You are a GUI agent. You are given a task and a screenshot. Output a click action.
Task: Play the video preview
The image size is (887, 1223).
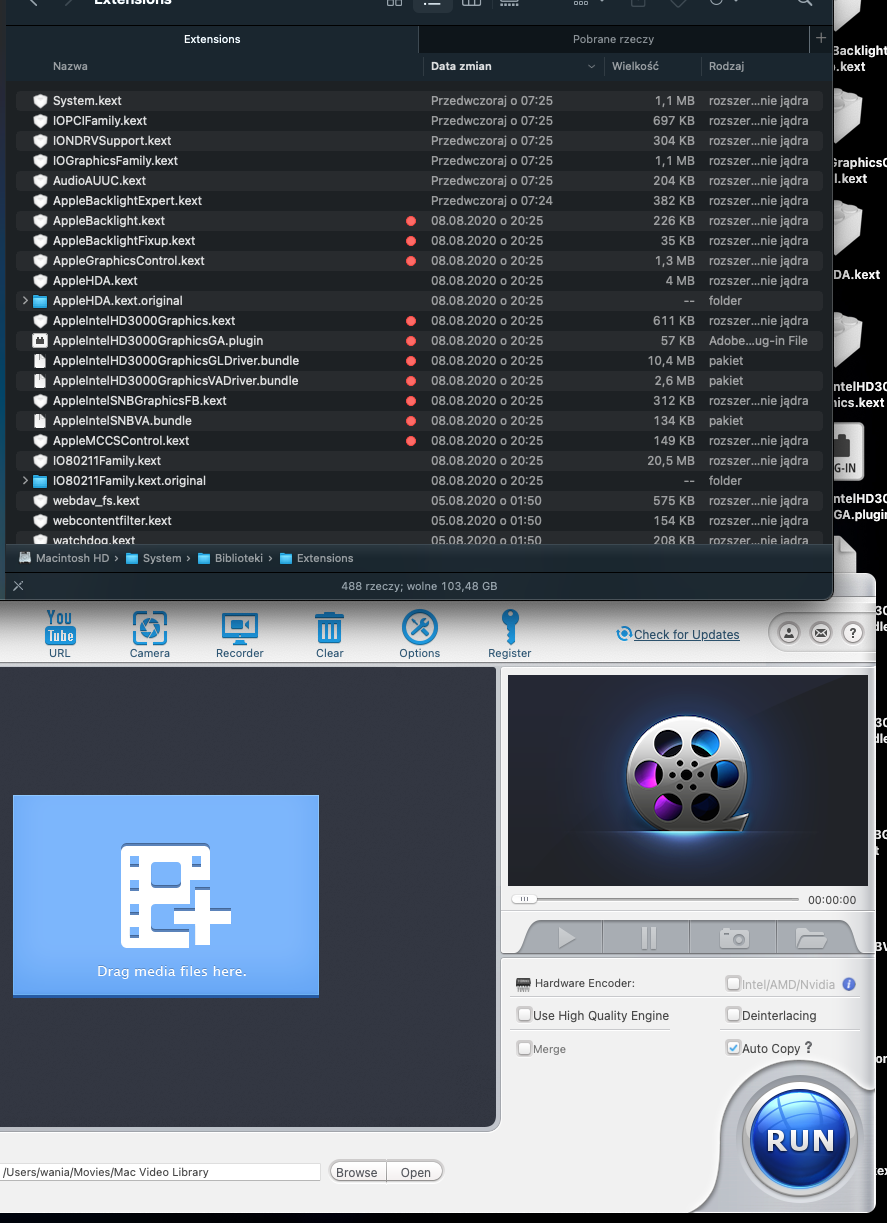click(x=566, y=938)
